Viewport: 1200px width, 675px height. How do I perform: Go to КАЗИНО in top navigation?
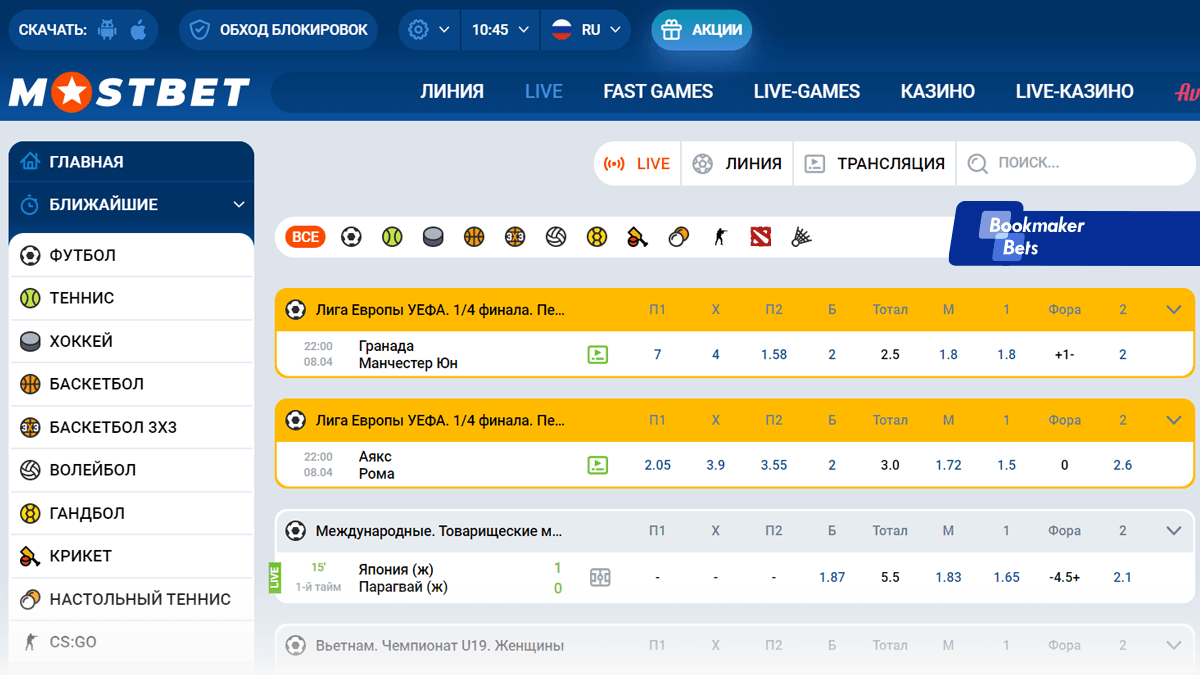(937, 92)
